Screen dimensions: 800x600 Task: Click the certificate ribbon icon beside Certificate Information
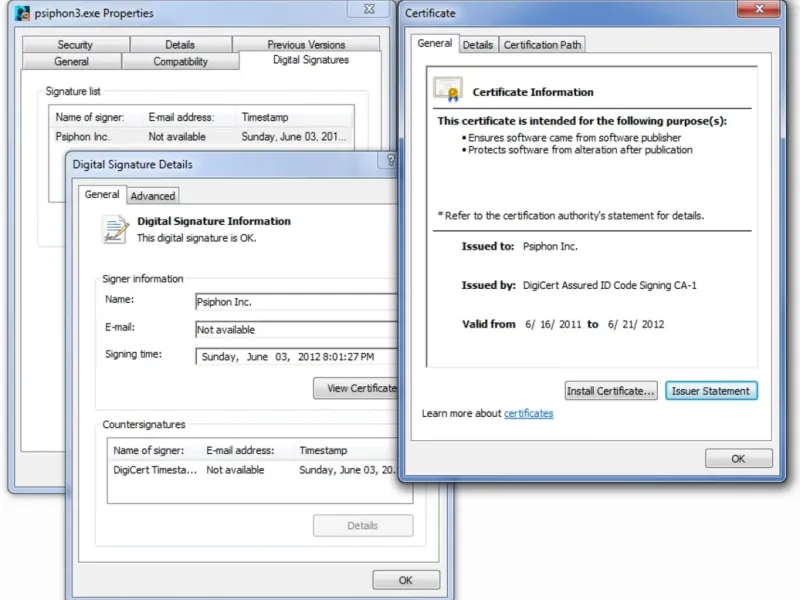pos(447,89)
